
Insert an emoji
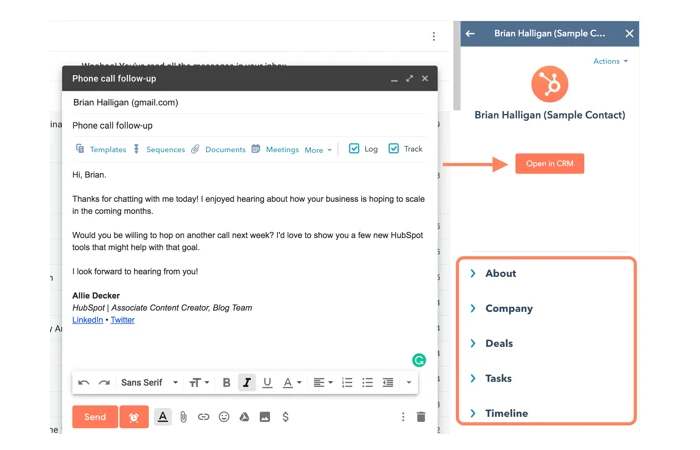[224, 417]
